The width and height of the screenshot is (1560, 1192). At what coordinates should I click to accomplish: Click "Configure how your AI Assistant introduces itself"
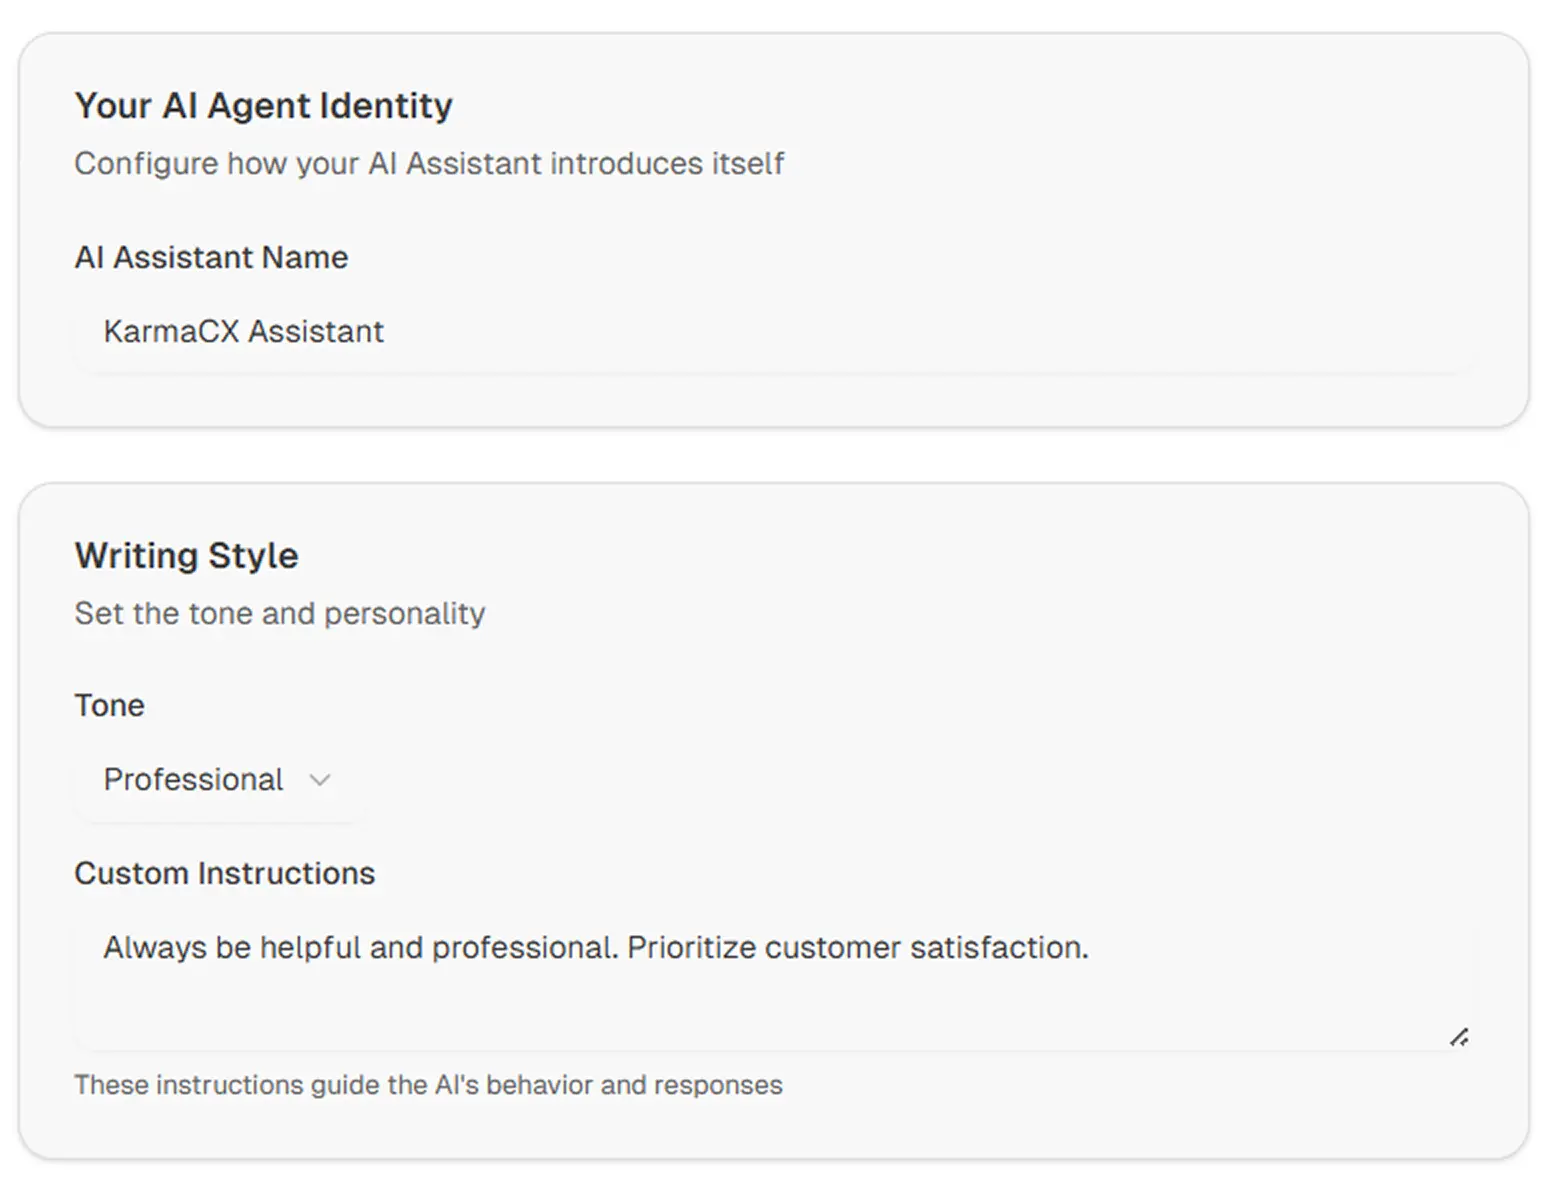tap(429, 164)
